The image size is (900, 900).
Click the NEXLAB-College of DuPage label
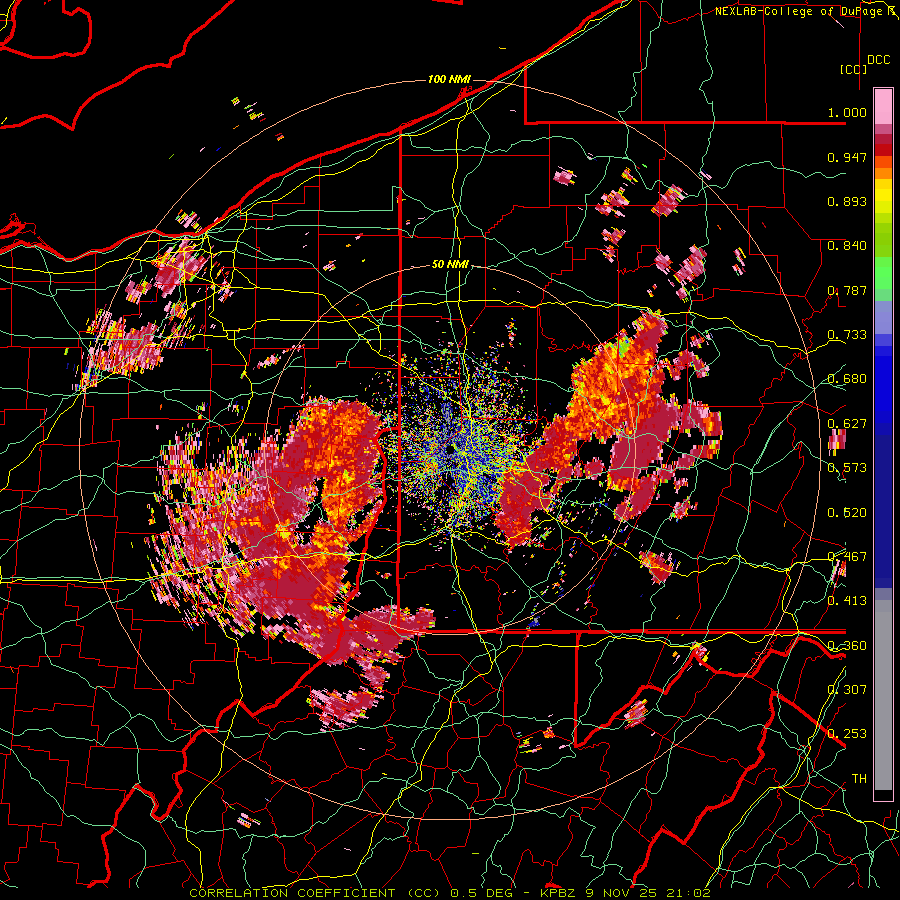pos(800,11)
